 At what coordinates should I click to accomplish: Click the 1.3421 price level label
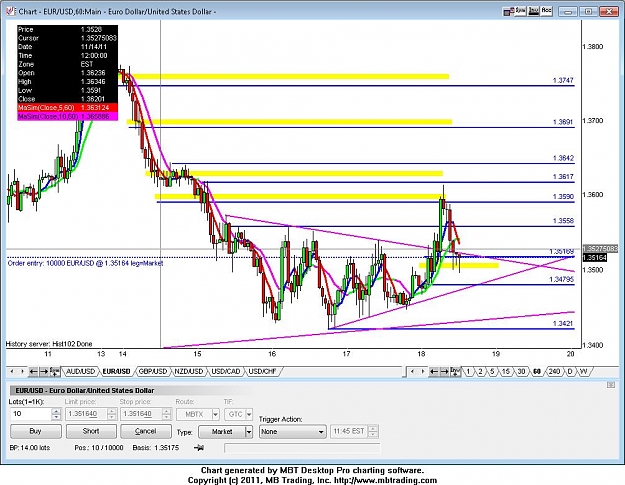tap(563, 324)
